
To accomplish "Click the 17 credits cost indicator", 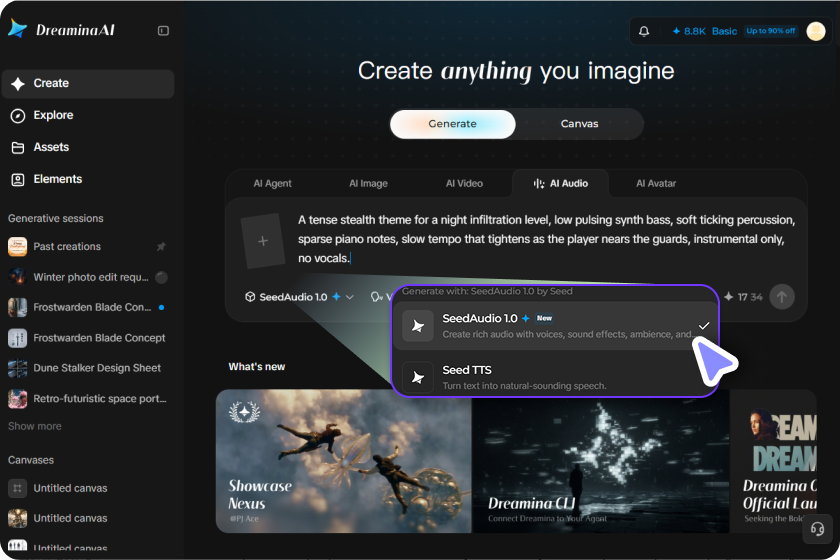I will tap(743, 297).
